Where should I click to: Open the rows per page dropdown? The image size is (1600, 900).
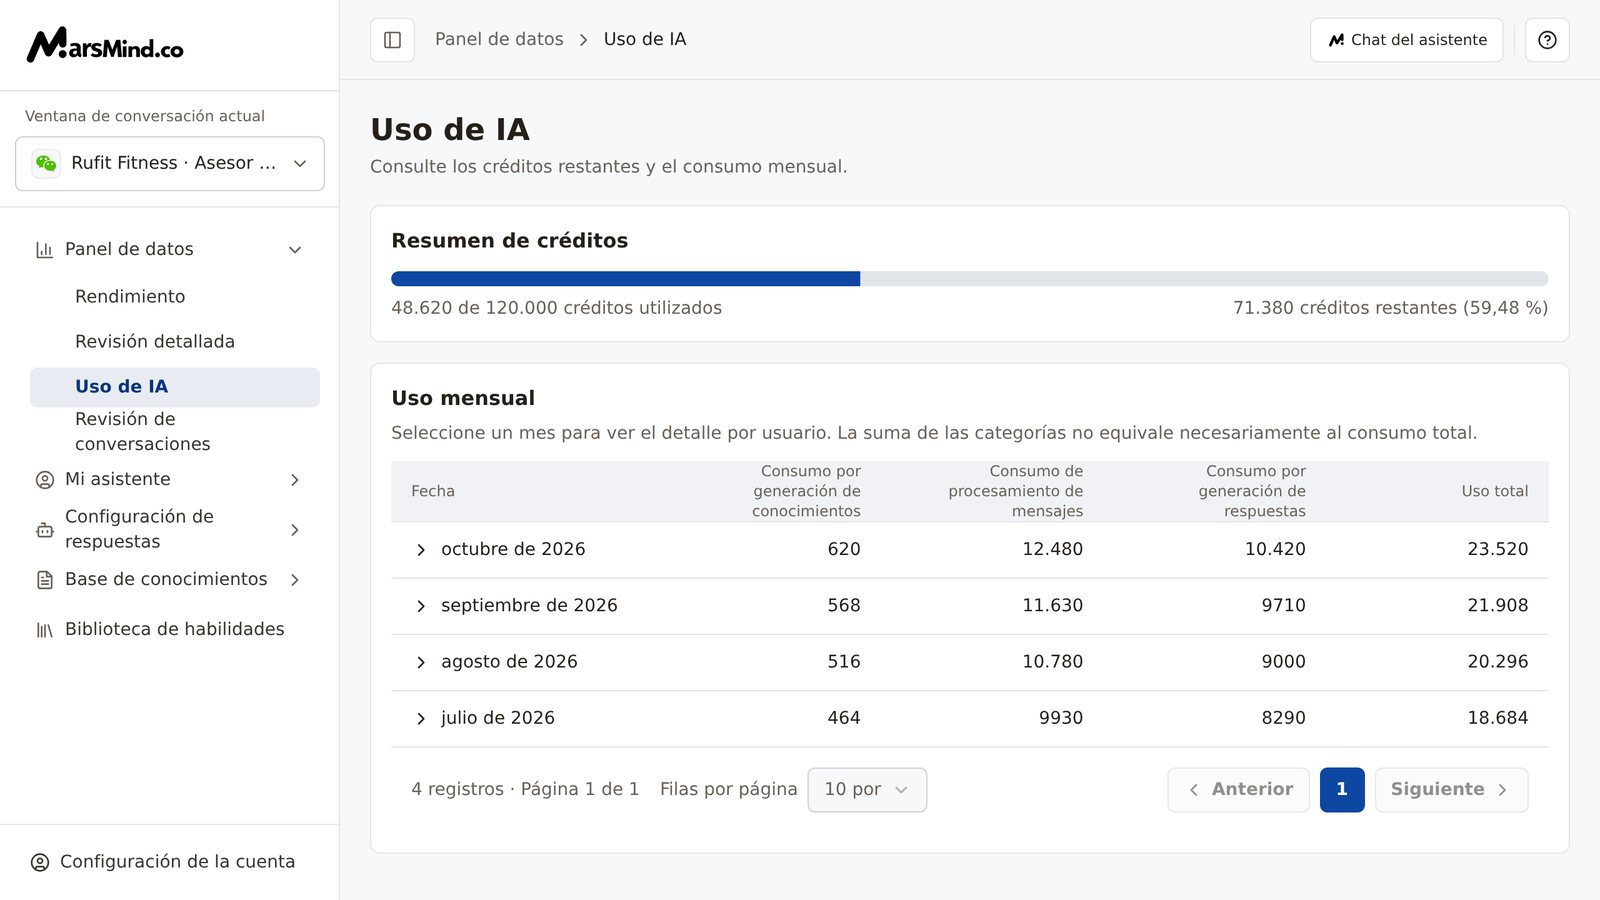click(867, 790)
